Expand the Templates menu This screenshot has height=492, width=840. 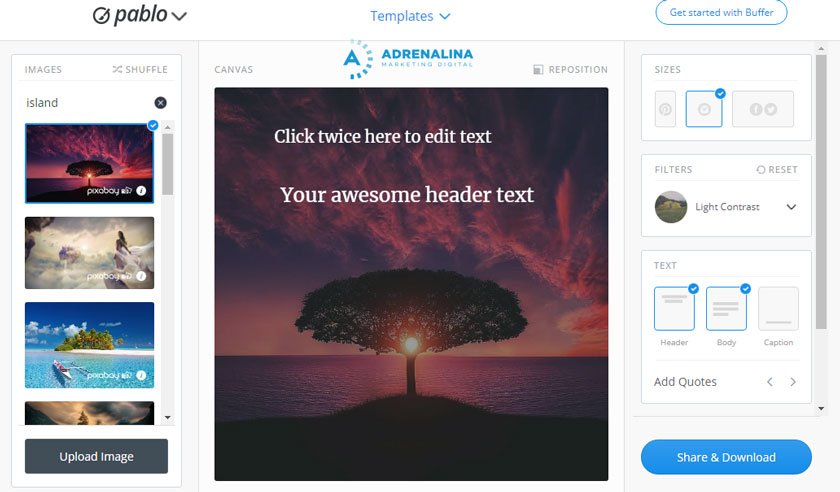click(410, 16)
